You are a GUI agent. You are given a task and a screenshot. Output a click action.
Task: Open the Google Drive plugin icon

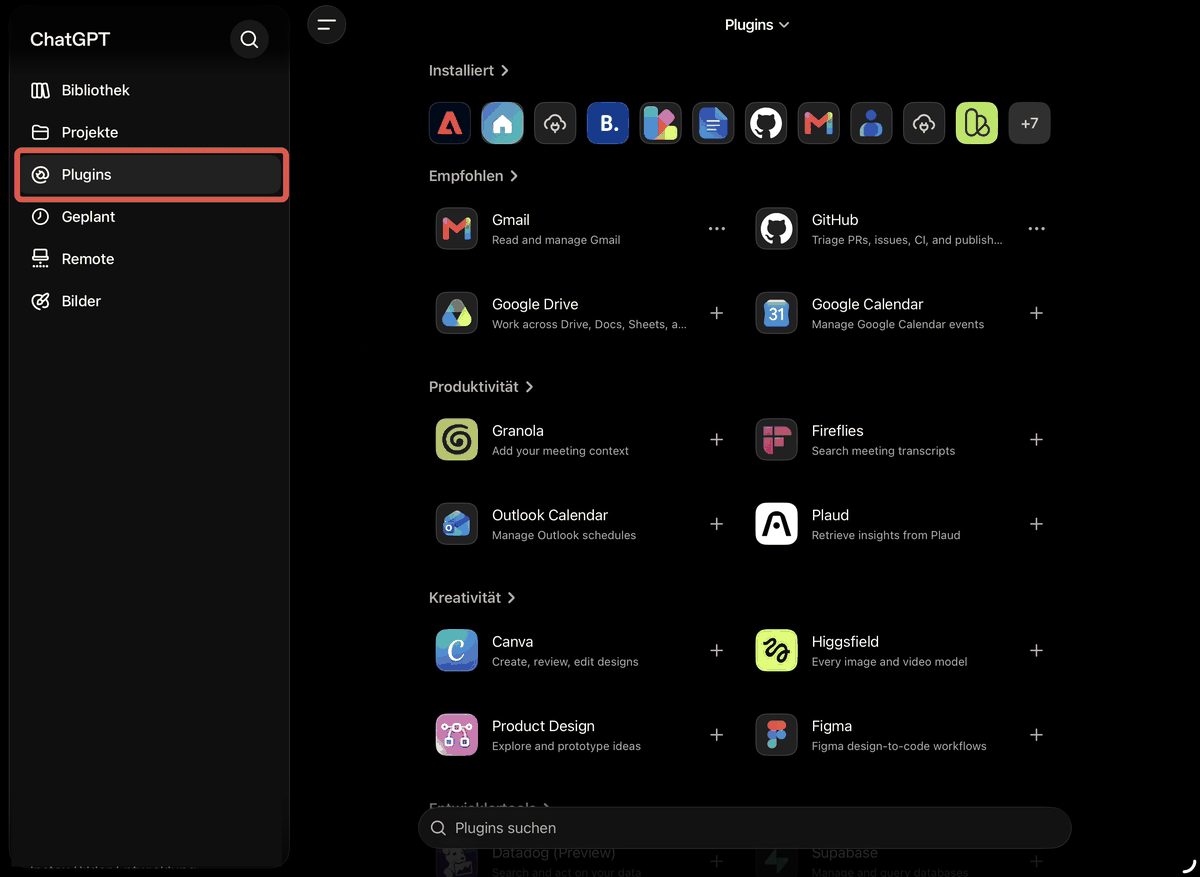(x=457, y=313)
